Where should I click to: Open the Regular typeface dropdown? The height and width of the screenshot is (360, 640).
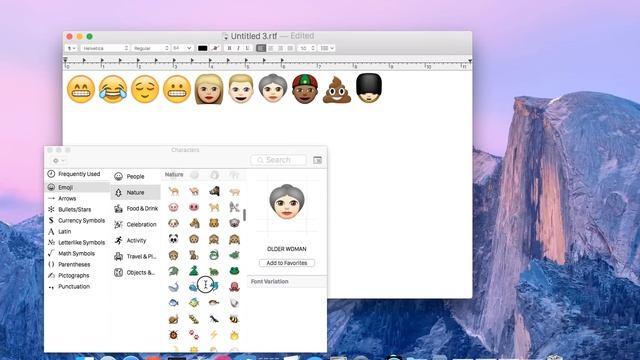[151, 48]
